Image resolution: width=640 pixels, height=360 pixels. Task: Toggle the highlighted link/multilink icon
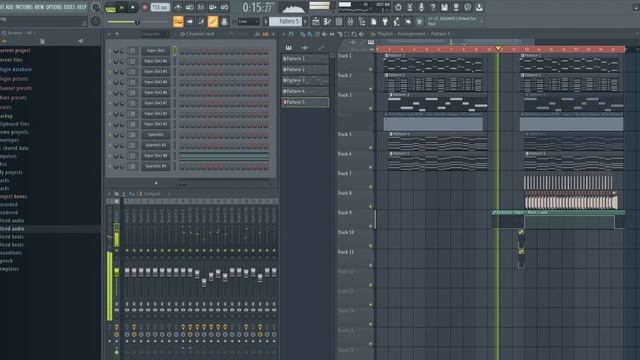[213, 21]
